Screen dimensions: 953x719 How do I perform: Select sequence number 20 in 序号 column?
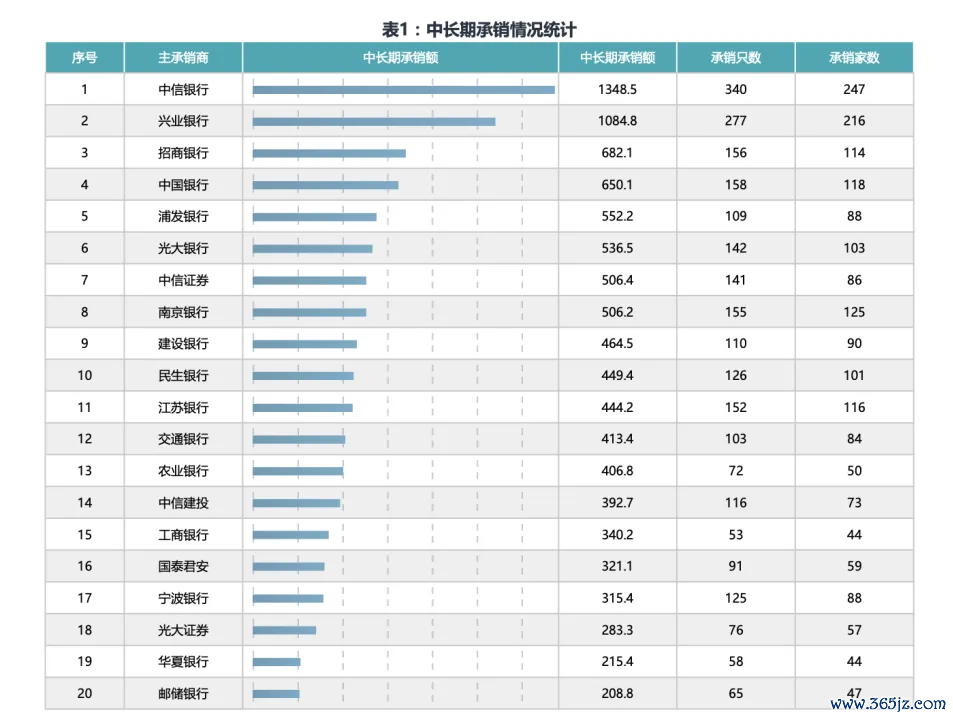84,693
